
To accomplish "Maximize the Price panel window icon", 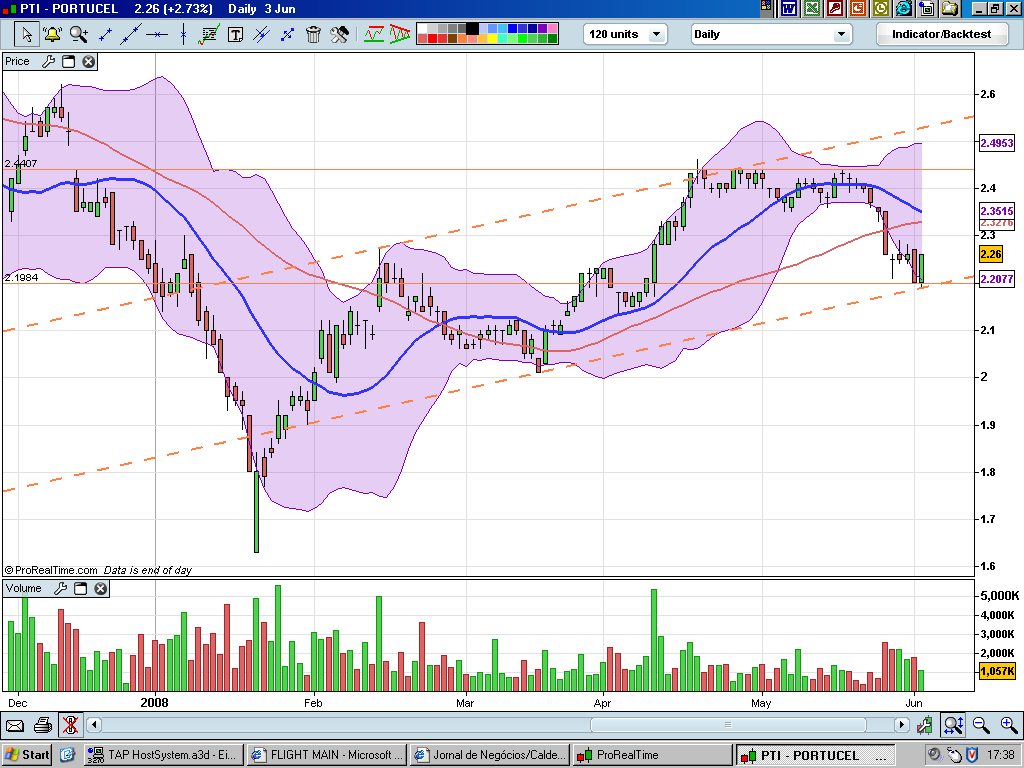I will coord(69,61).
